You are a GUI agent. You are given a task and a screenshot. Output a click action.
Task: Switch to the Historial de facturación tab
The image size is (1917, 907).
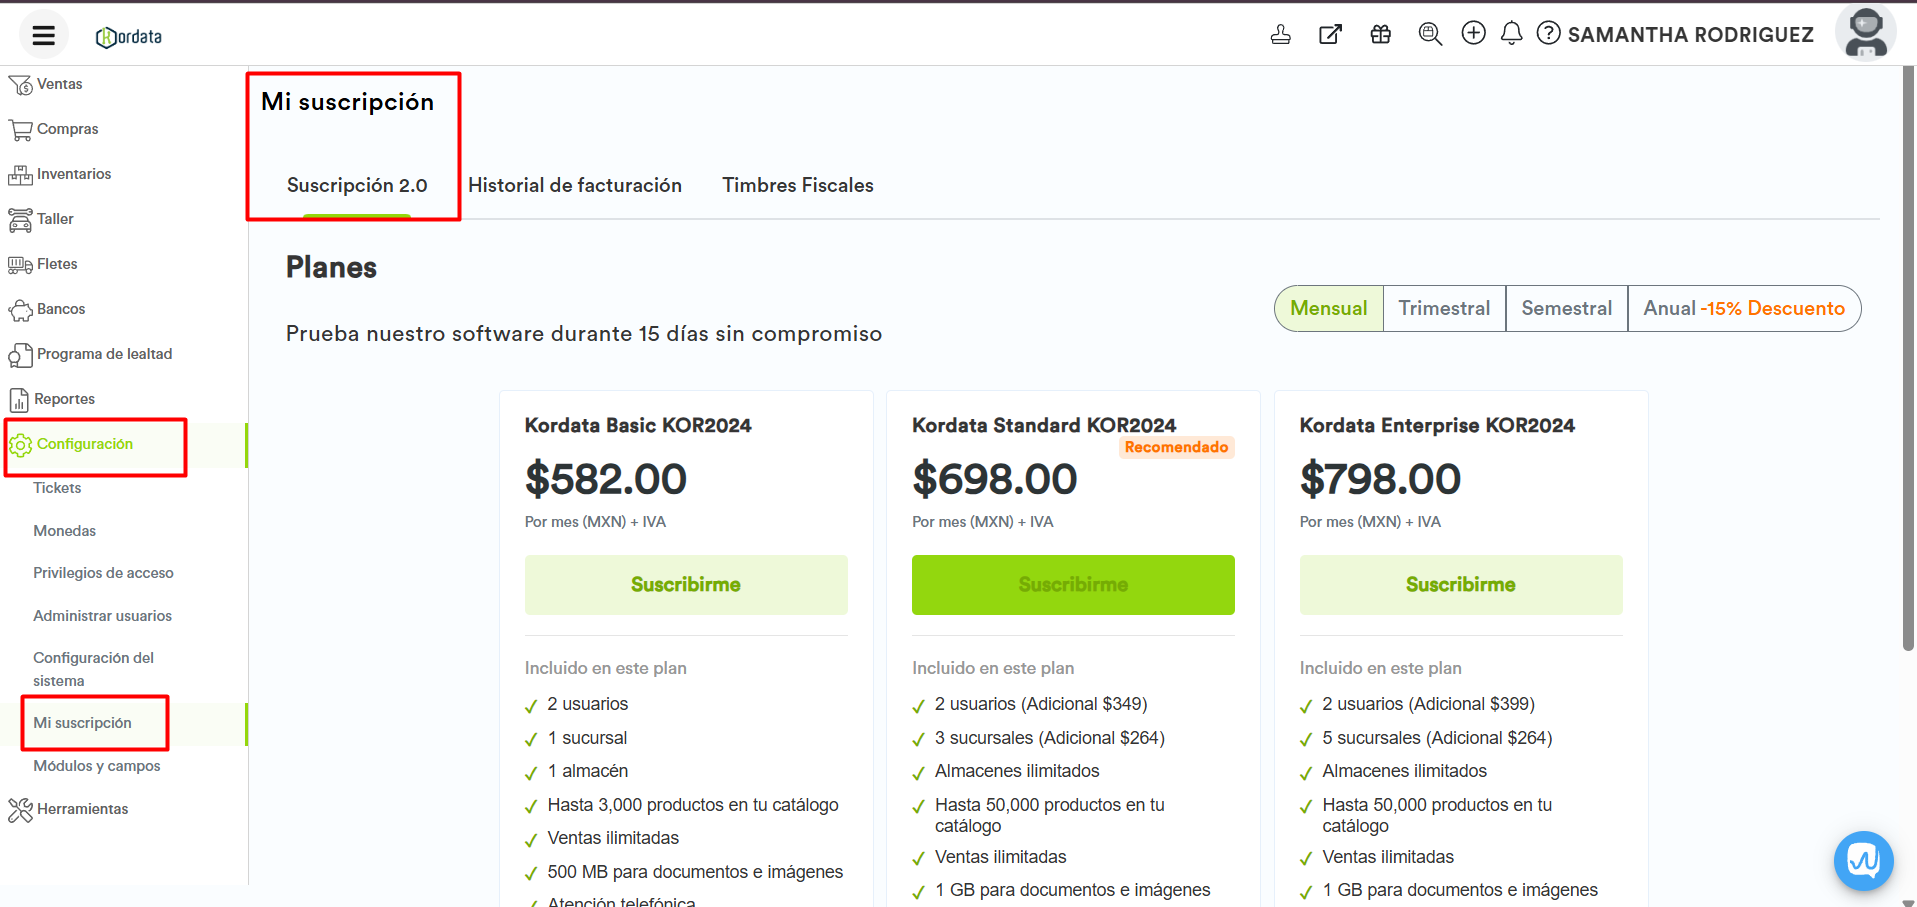click(x=575, y=186)
